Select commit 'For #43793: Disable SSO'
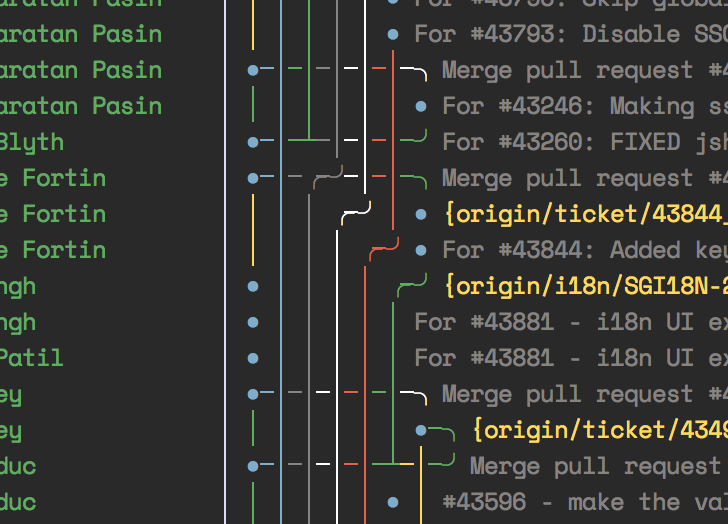This screenshot has height=524, width=728. 571,34
